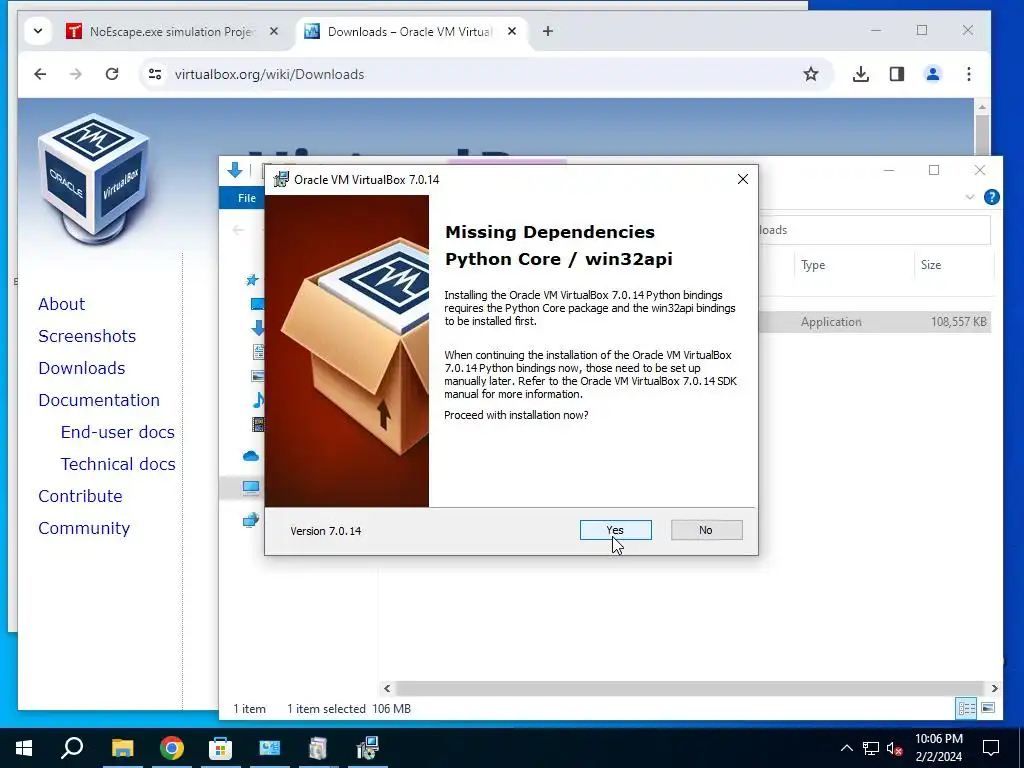Switch Explorer to details view icon

(966, 708)
